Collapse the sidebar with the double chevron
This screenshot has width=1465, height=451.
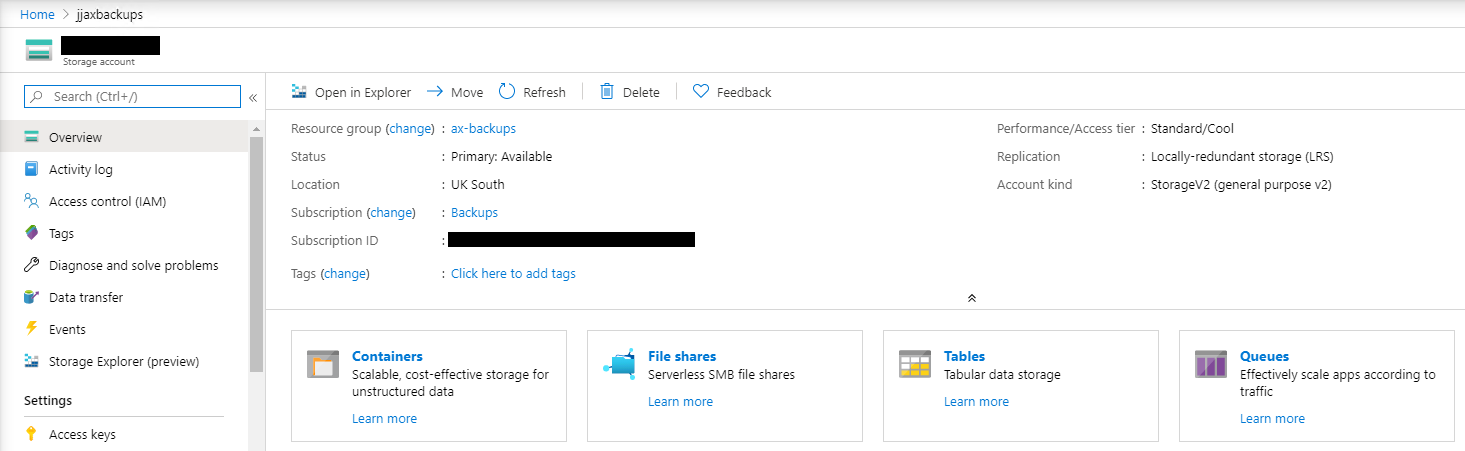click(x=253, y=97)
